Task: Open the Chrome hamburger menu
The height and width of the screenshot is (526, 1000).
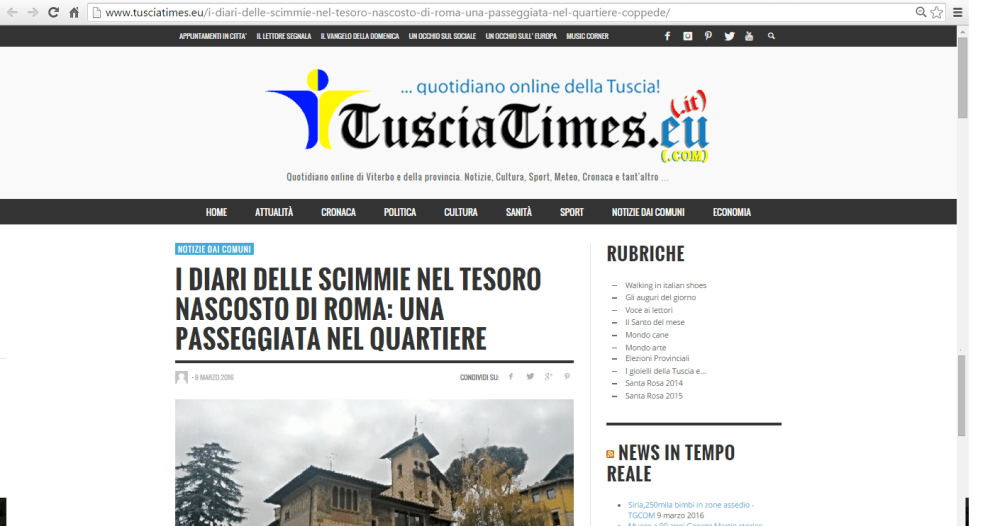Action: tap(957, 12)
